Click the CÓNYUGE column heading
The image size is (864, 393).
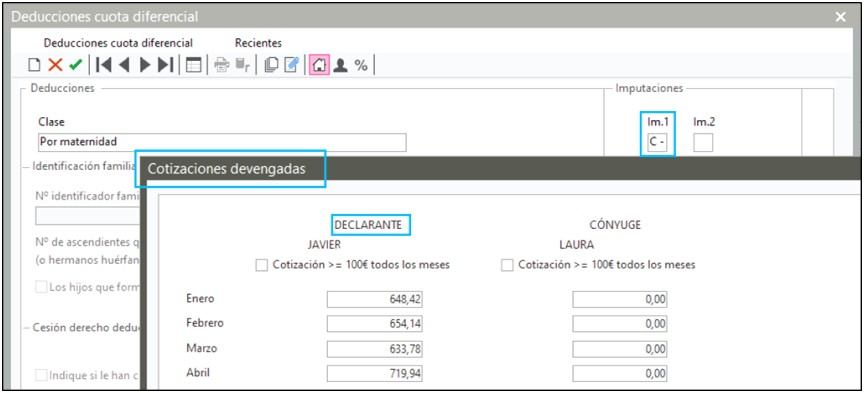click(615, 225)
